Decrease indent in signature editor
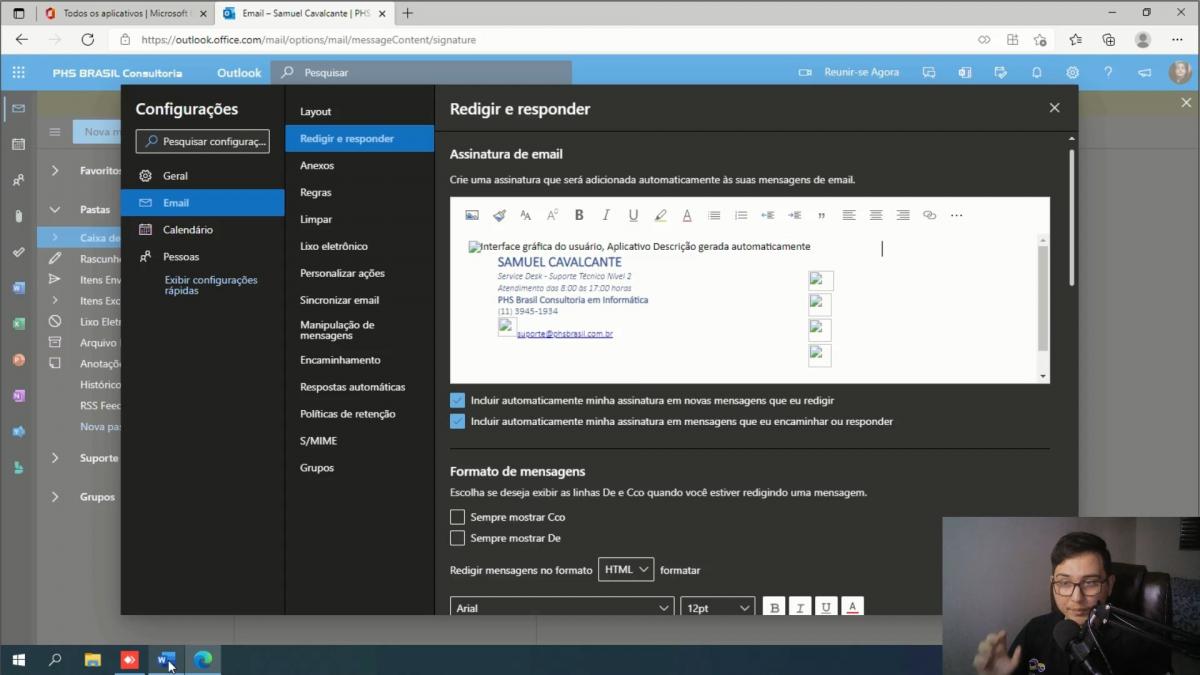Viewport: 1200px width, 675px height. click(x=768, y=215)
